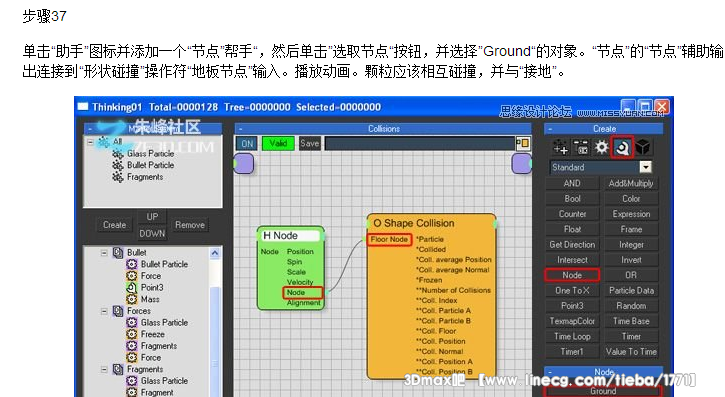The width and height of the screenshot is (725, 397).
Task: Click **Coll. Particle A output
Action: point(443,311)
